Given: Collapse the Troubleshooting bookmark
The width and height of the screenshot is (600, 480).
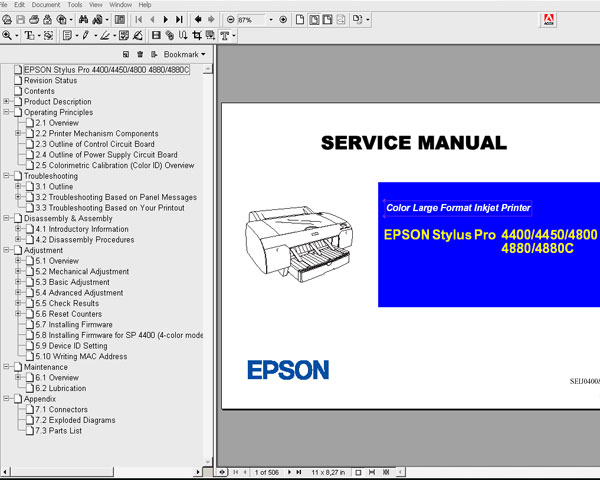Looking at the screenshot, I should (7, 176).
